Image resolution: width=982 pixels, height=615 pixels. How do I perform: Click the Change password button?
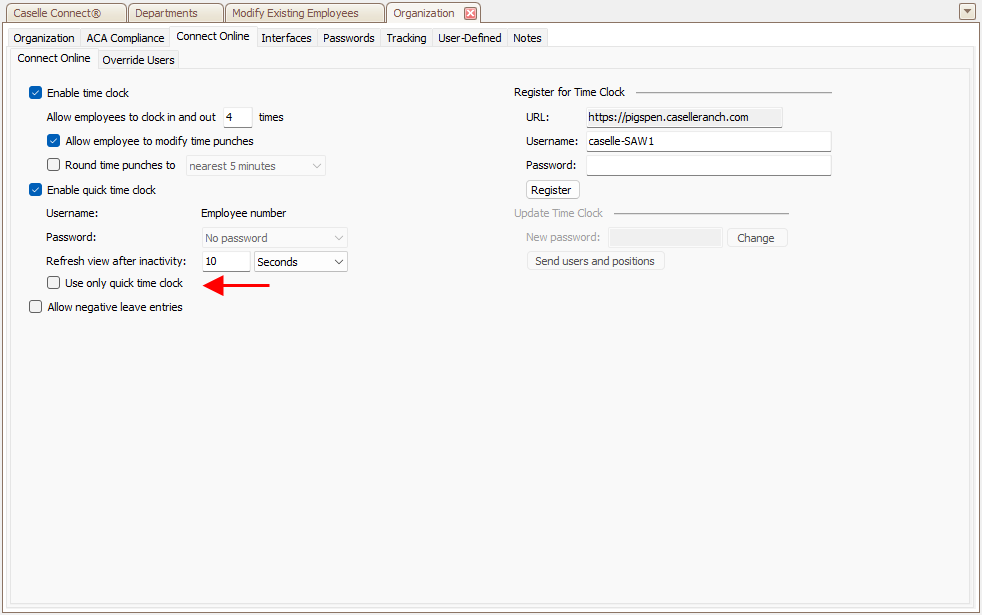coord(756,238)
